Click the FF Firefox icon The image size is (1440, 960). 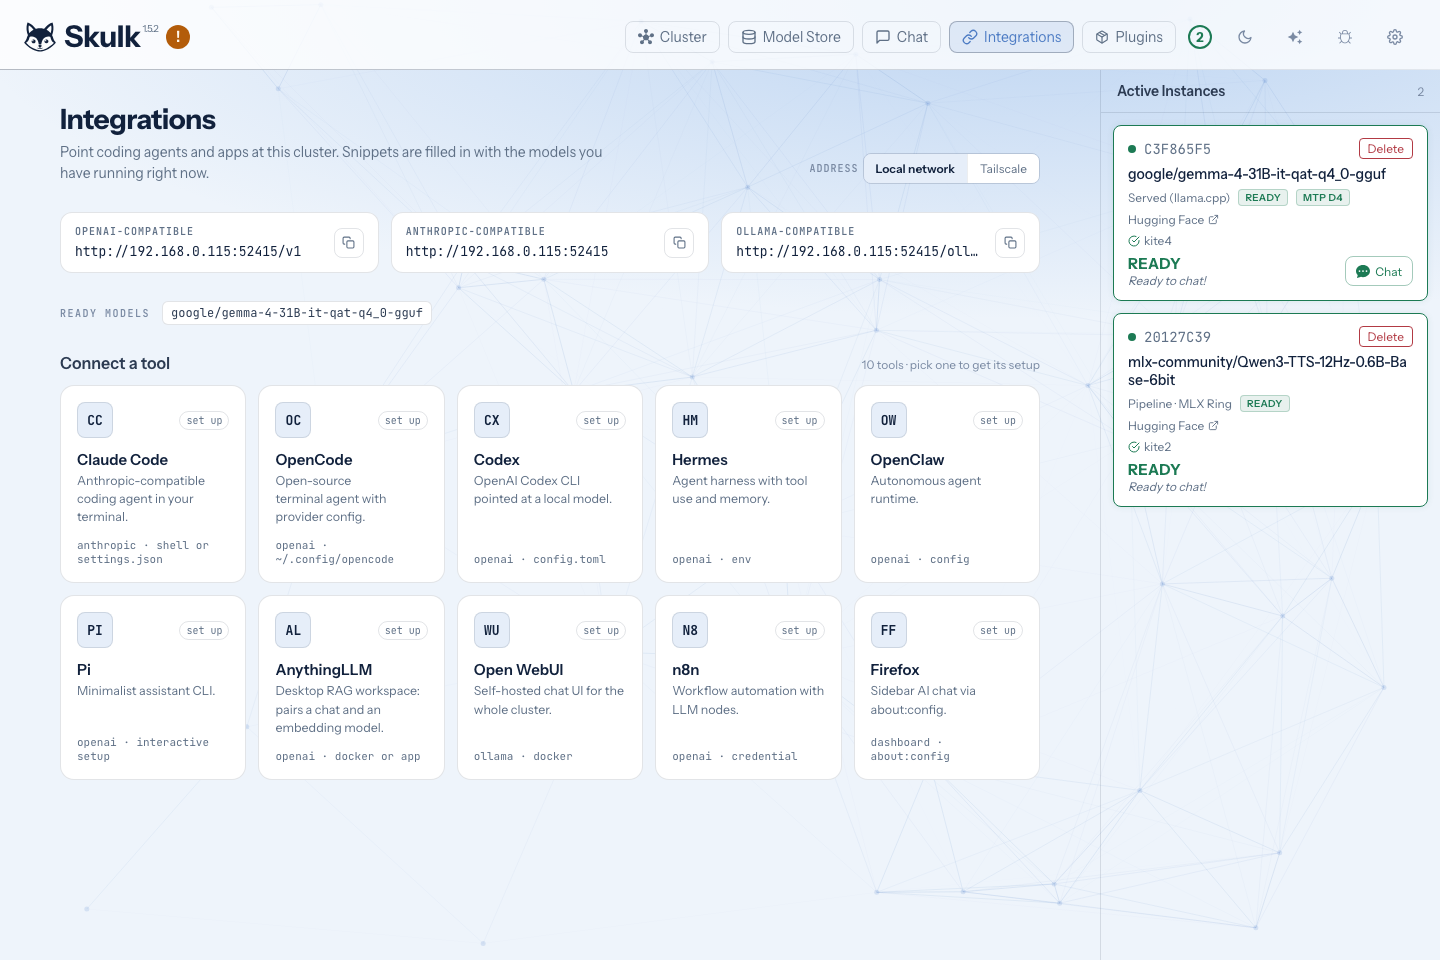coord(889,630)
